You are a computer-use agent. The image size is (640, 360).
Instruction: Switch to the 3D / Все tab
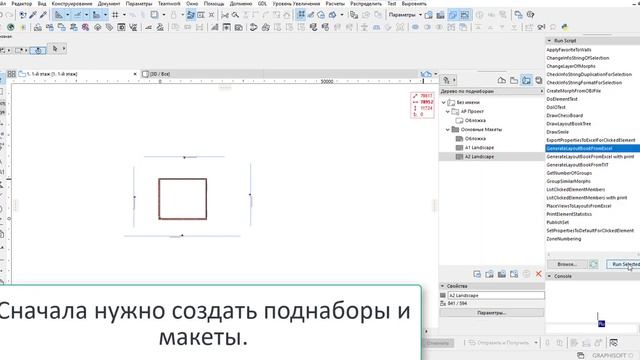(160, 74)
